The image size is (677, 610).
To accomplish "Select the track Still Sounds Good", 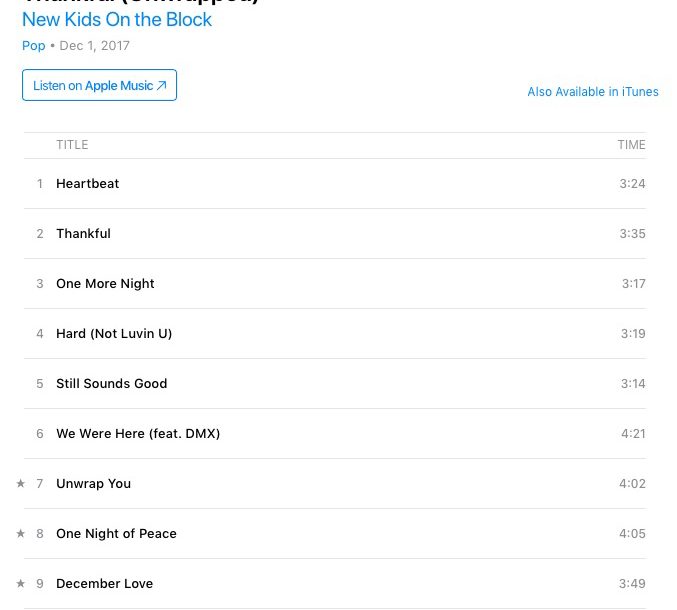I will pyautogui.click(x=335, y=383).
